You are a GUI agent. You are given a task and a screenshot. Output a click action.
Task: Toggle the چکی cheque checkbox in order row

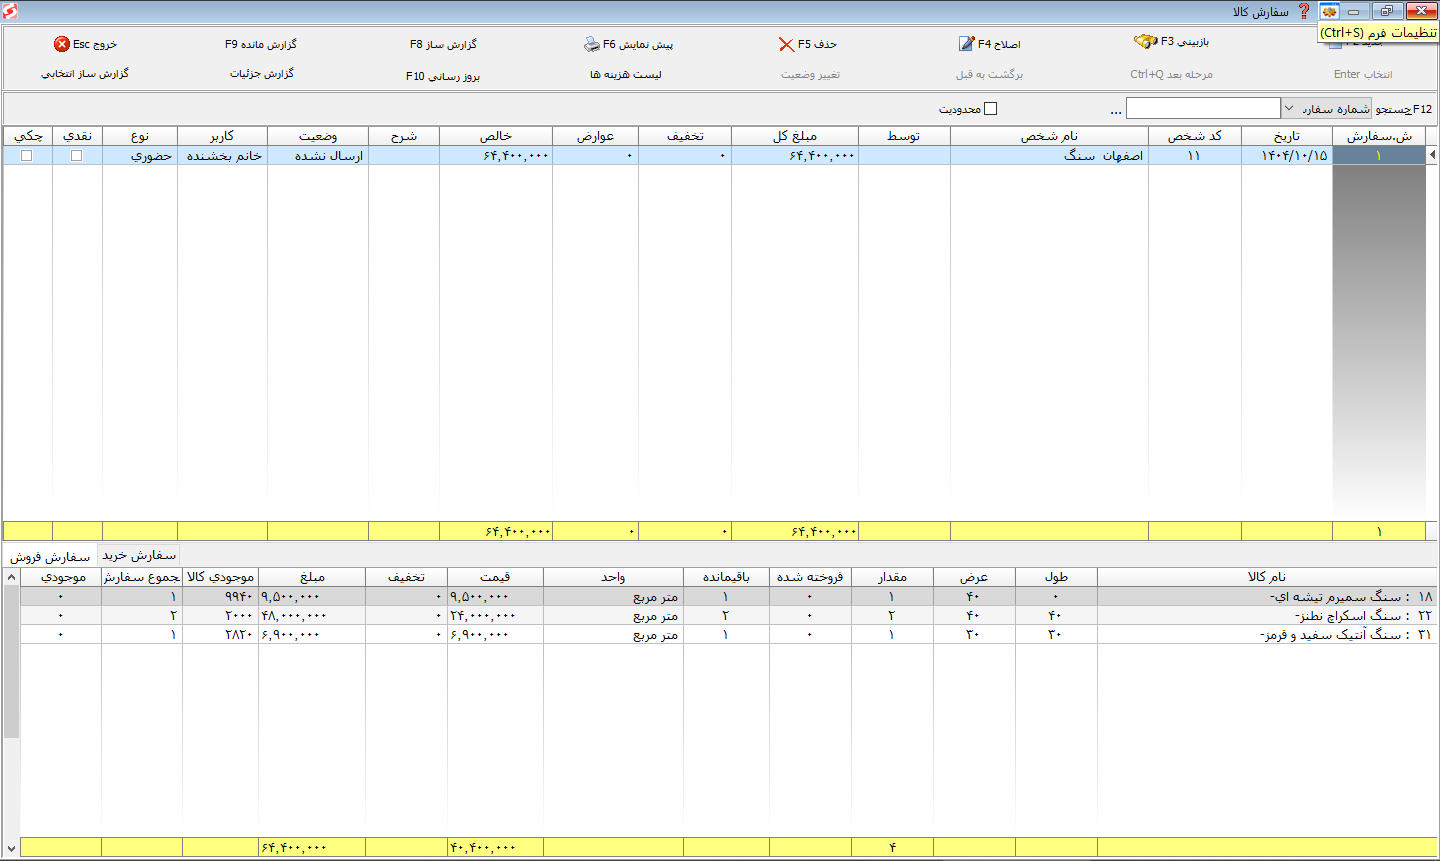click(x=27, y=156)
